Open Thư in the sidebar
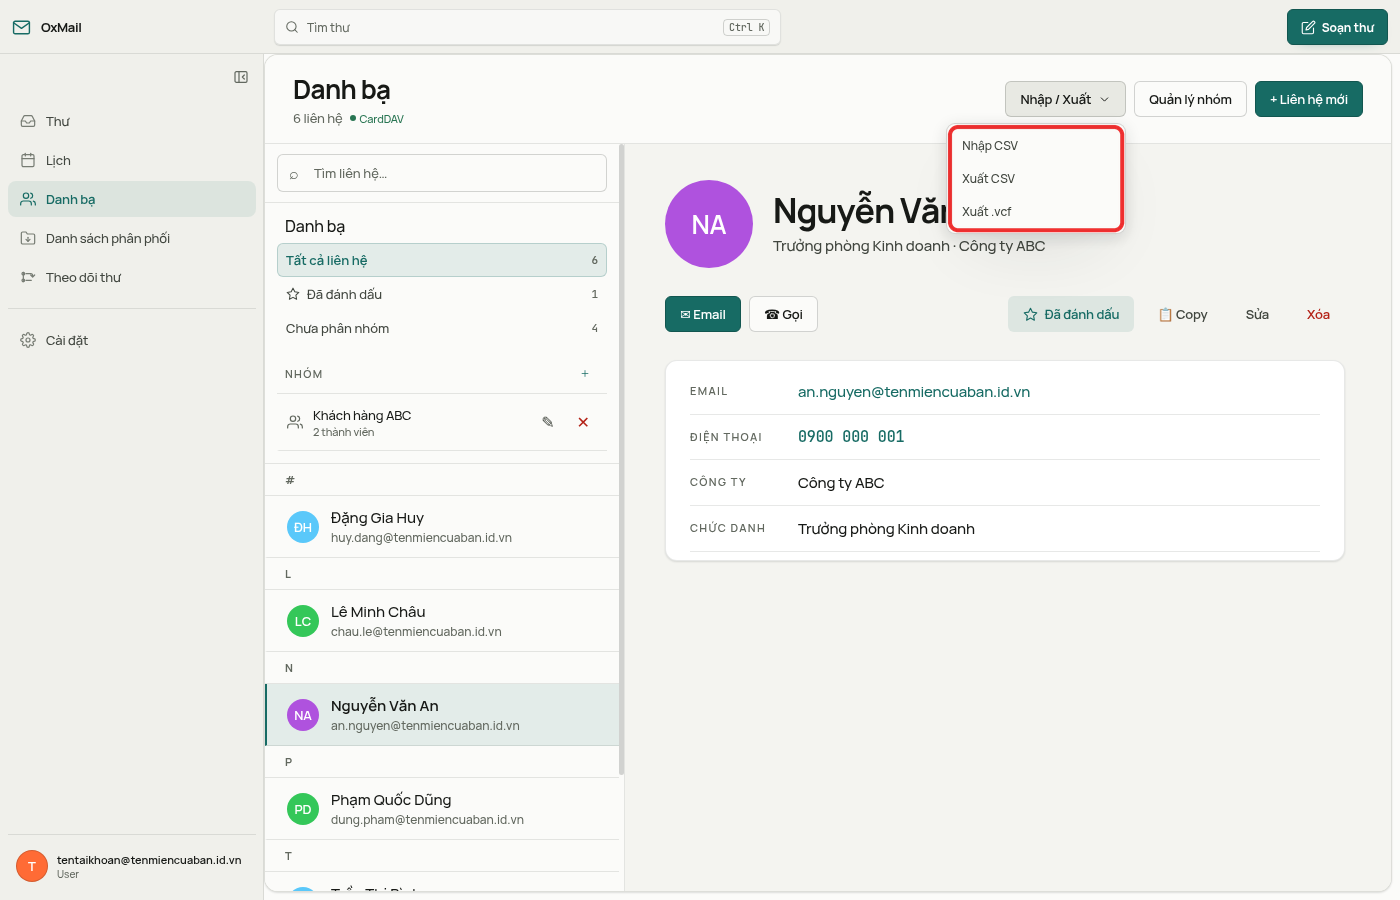 point(132,121)
